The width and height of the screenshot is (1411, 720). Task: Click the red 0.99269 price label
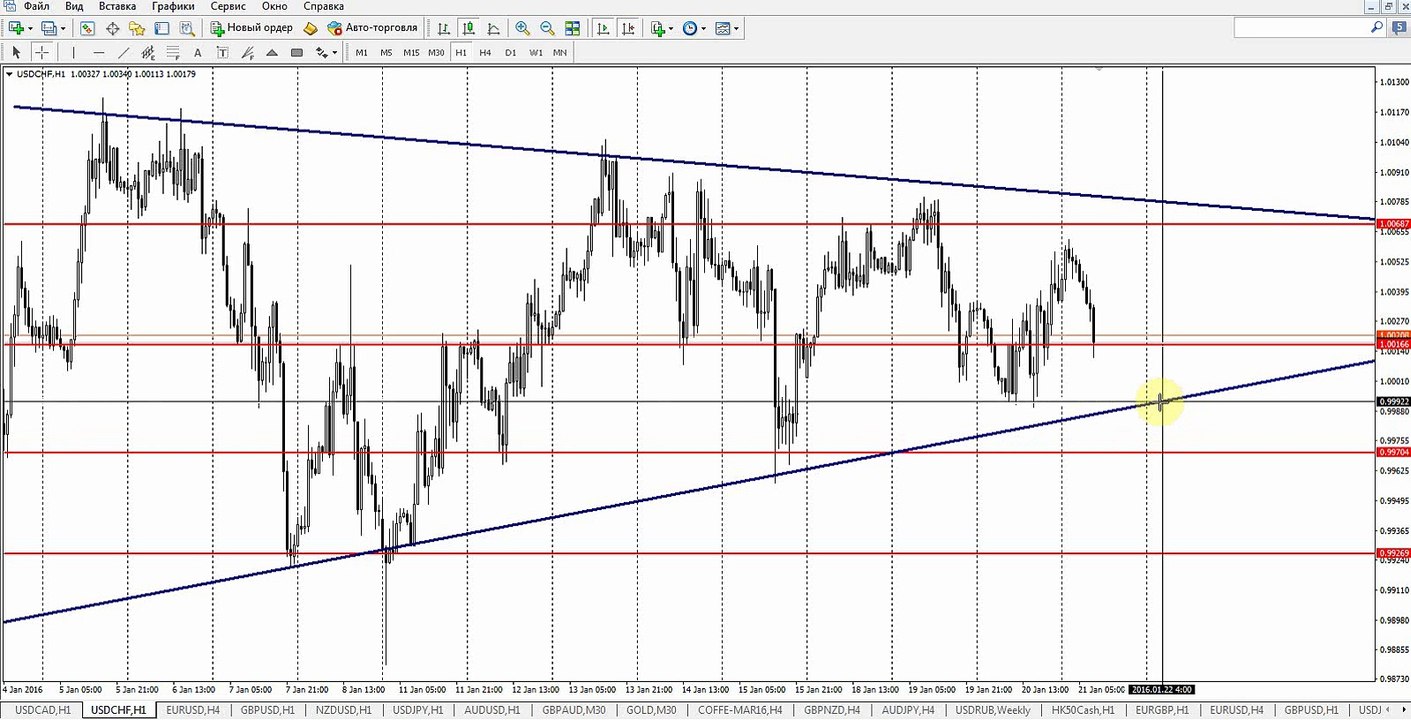(1393, 553)
